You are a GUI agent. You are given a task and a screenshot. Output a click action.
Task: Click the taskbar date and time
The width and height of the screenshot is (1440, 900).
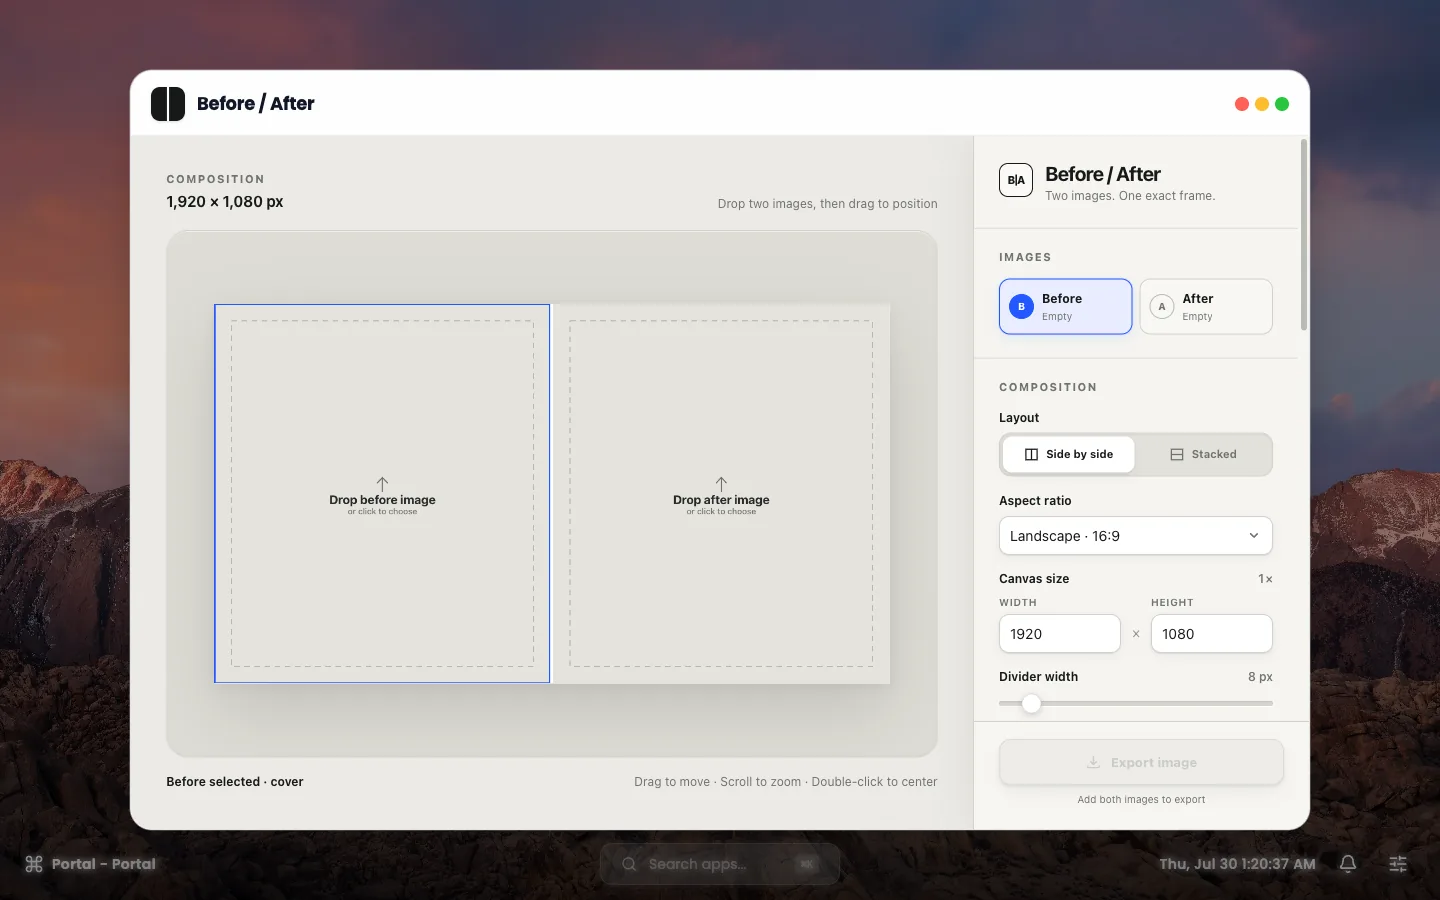coord(1237,864)
